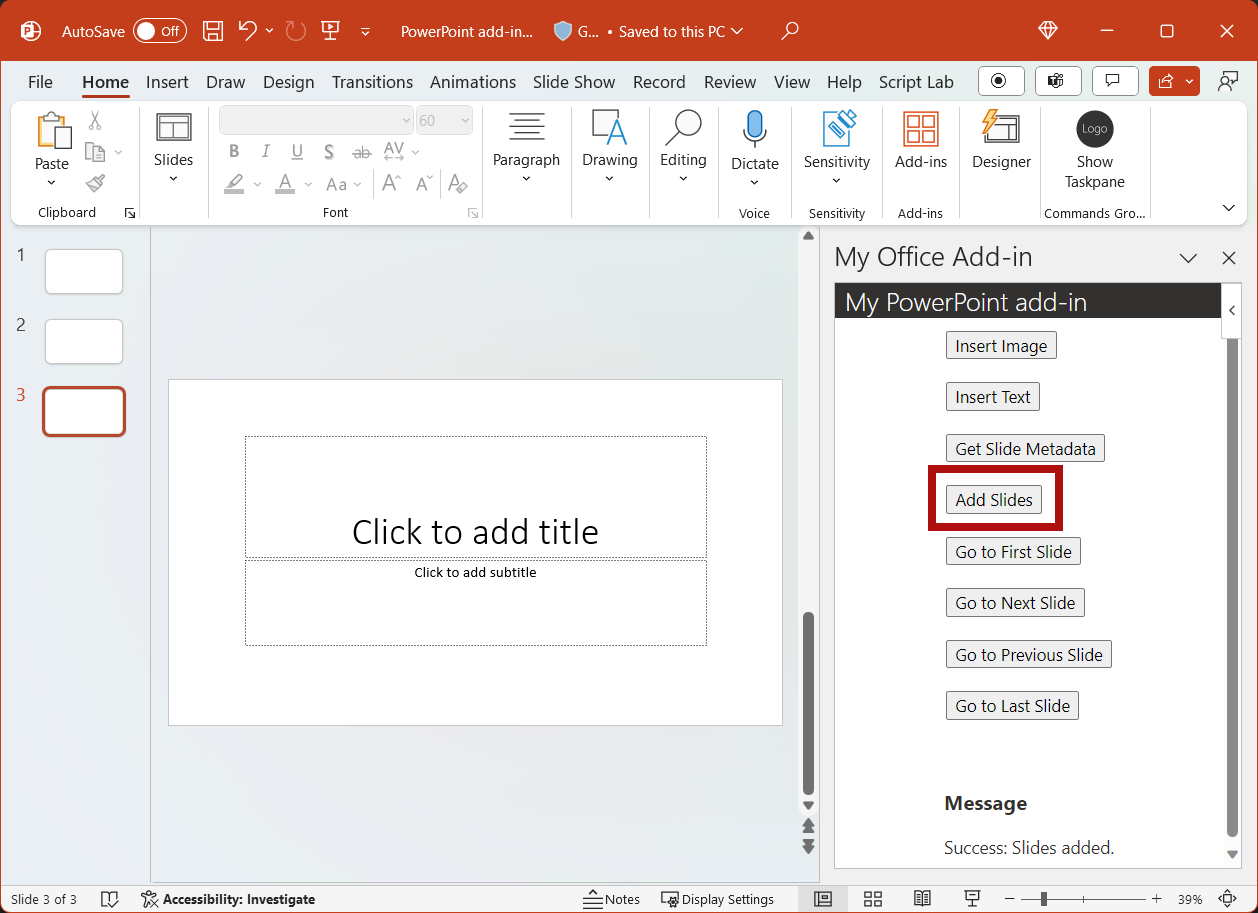Image resolution: width=1258 pixels, height=913 pixels.
Task: Click the Add Slides button
Action: (994, 499)
